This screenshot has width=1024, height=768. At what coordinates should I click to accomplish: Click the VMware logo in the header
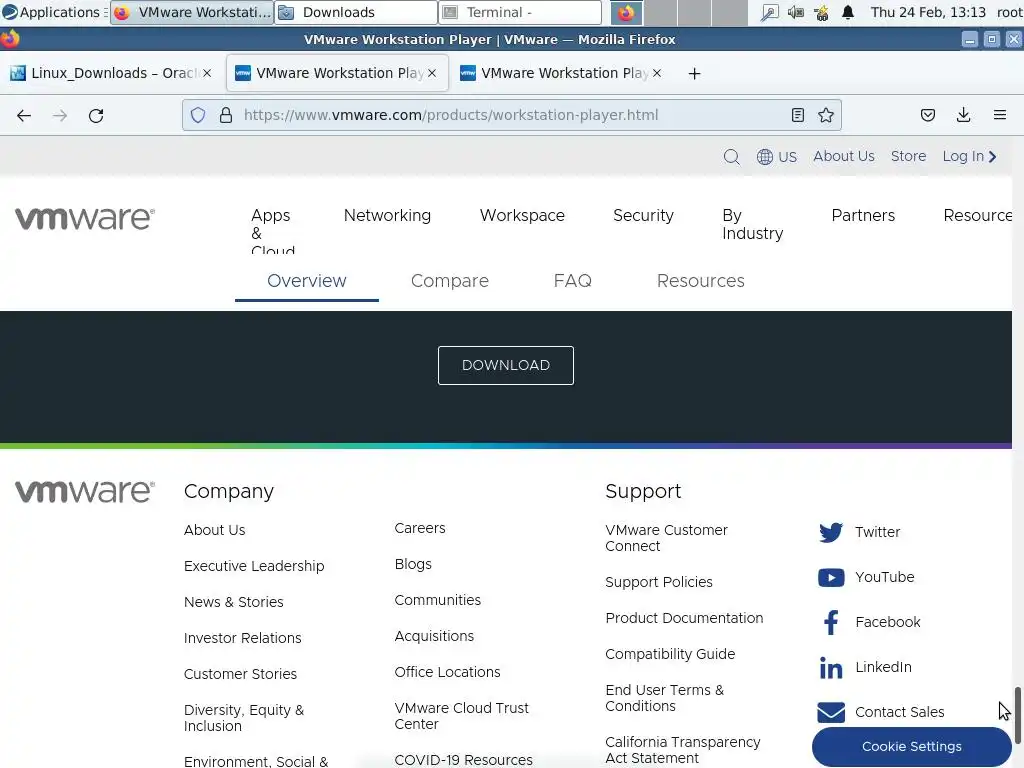(85, 219)
